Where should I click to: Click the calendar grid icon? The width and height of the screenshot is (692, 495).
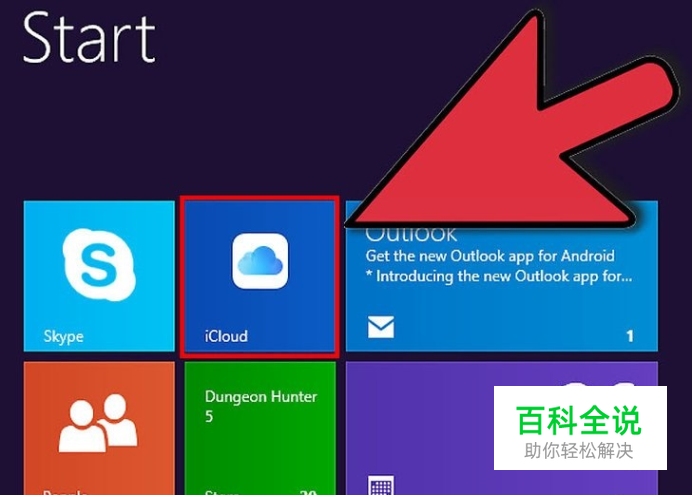point(381,485)
